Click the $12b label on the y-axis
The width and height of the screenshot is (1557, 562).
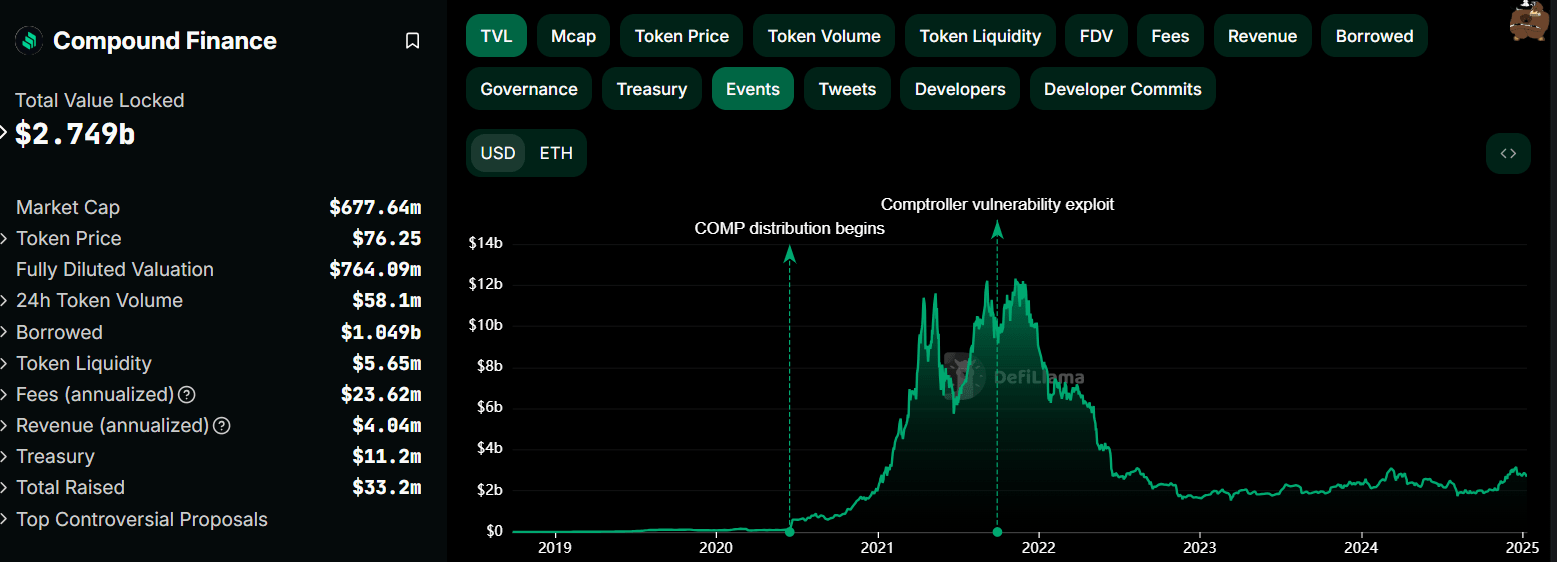pyautogui.click(x=485, y=284)
